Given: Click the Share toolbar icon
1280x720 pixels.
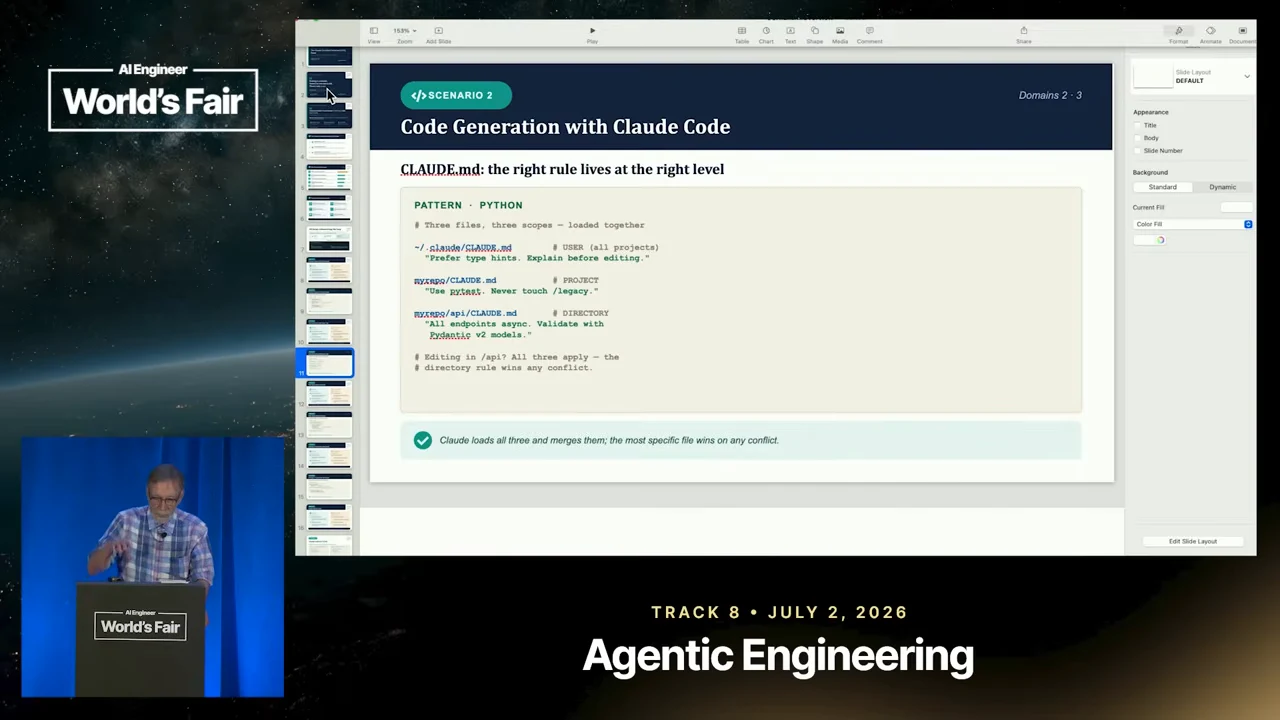Looking at the screenshot, I should 1024,35.
